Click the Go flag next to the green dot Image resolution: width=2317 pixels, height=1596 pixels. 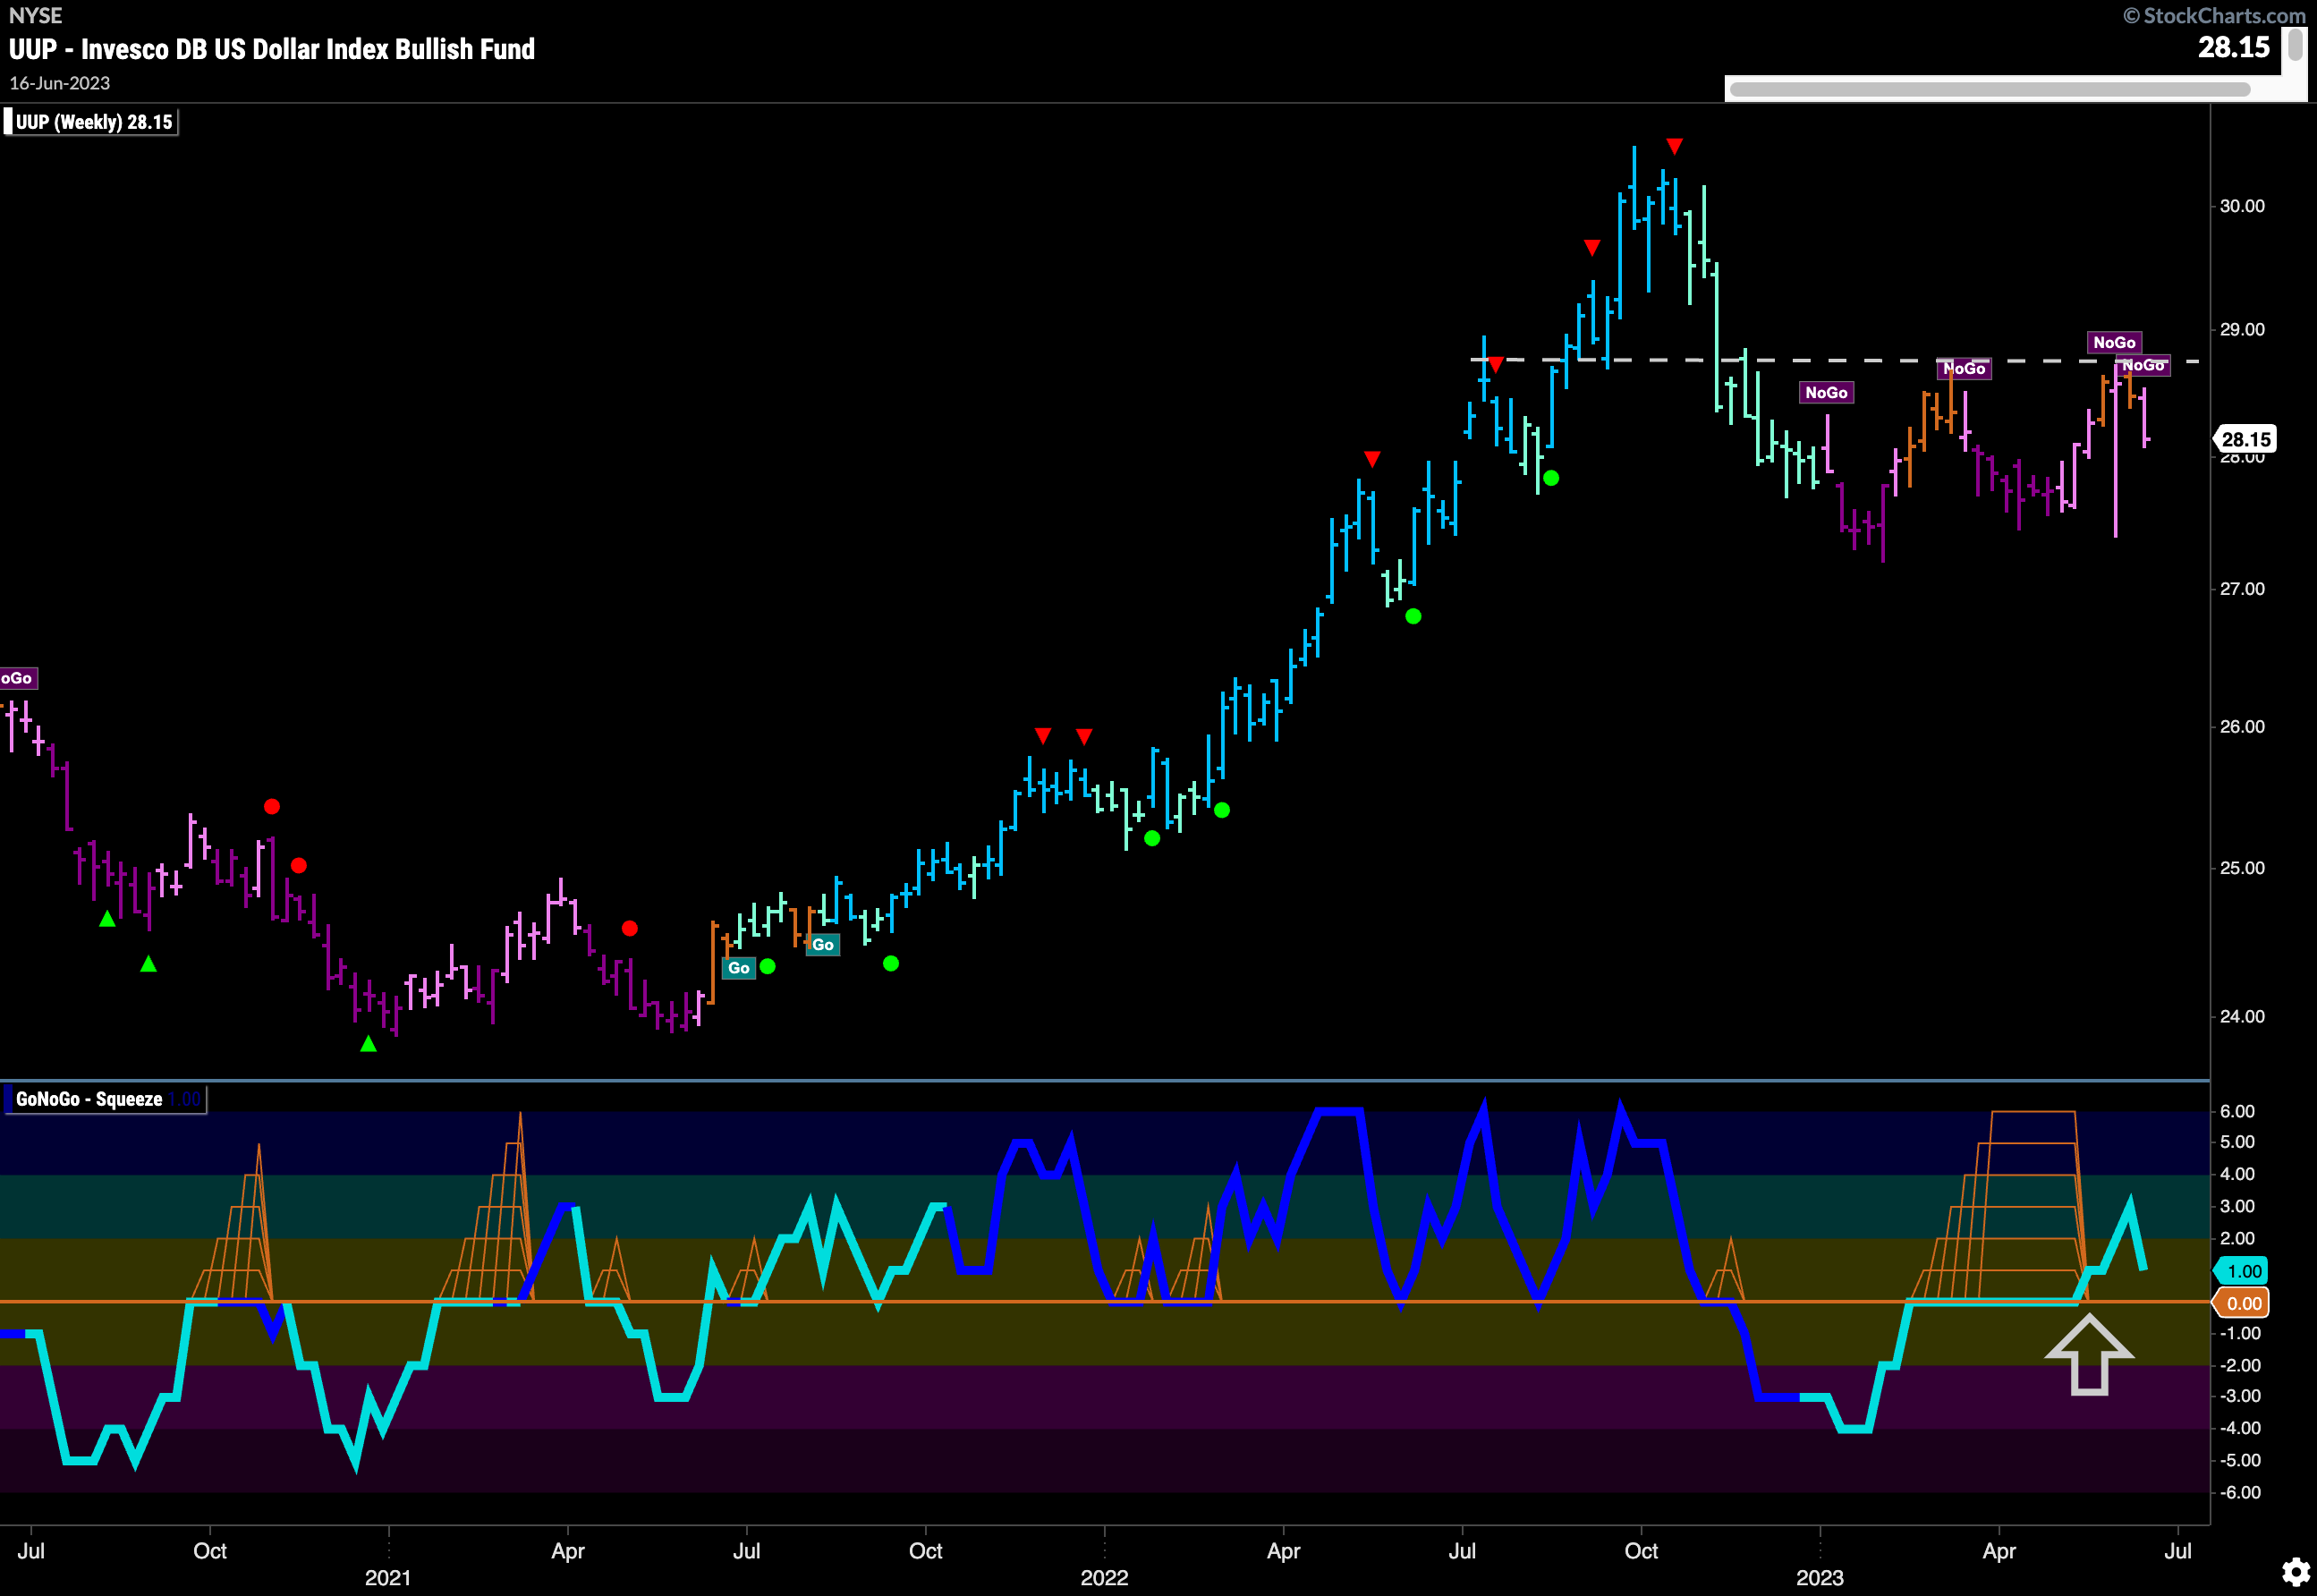click(739, 968)
